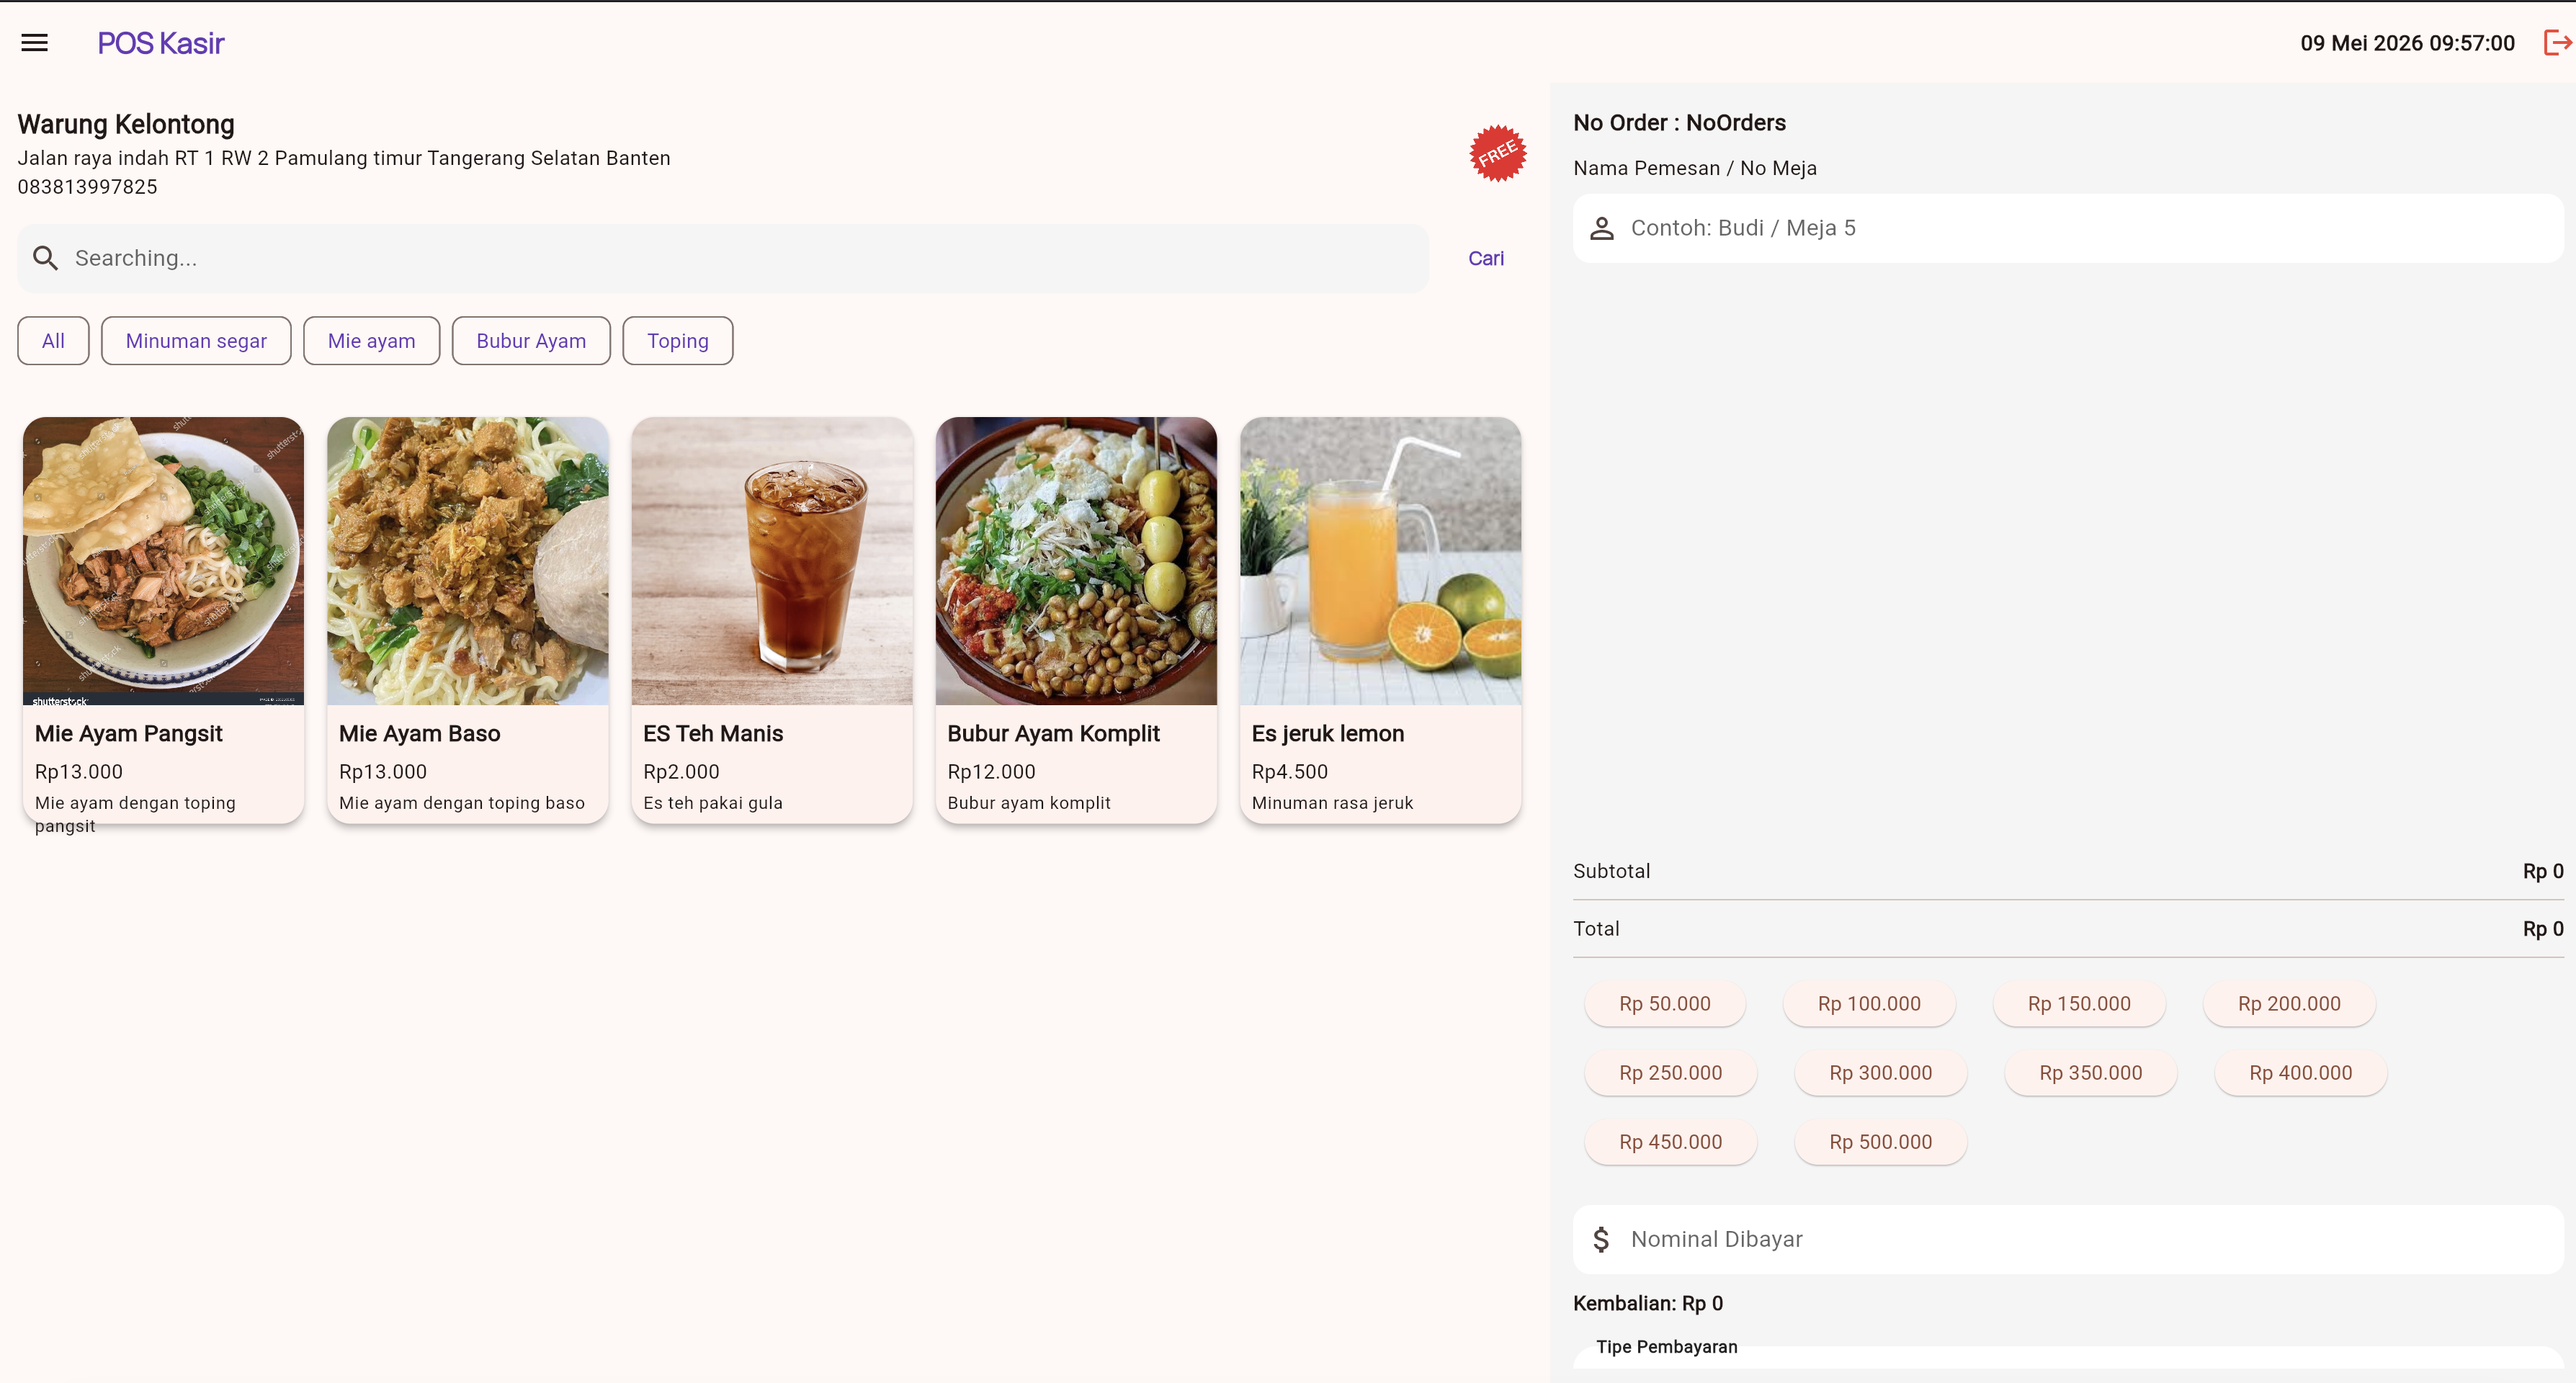Click the date and time display
The width and height of the screenshot is (2576, 1383).
[x=2407, y=43]
